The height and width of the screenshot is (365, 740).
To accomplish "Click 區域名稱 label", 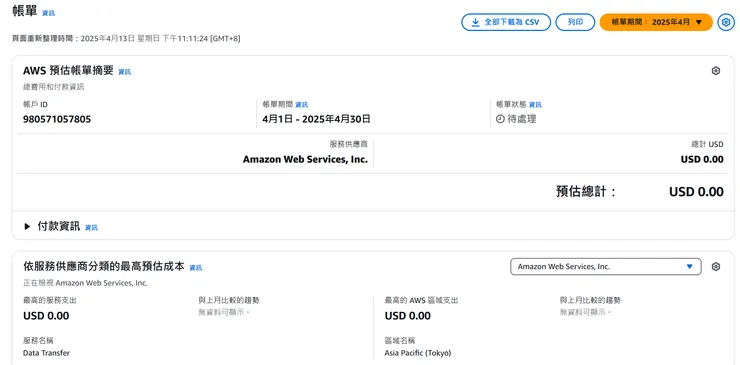I will click(x=400, y=340).
